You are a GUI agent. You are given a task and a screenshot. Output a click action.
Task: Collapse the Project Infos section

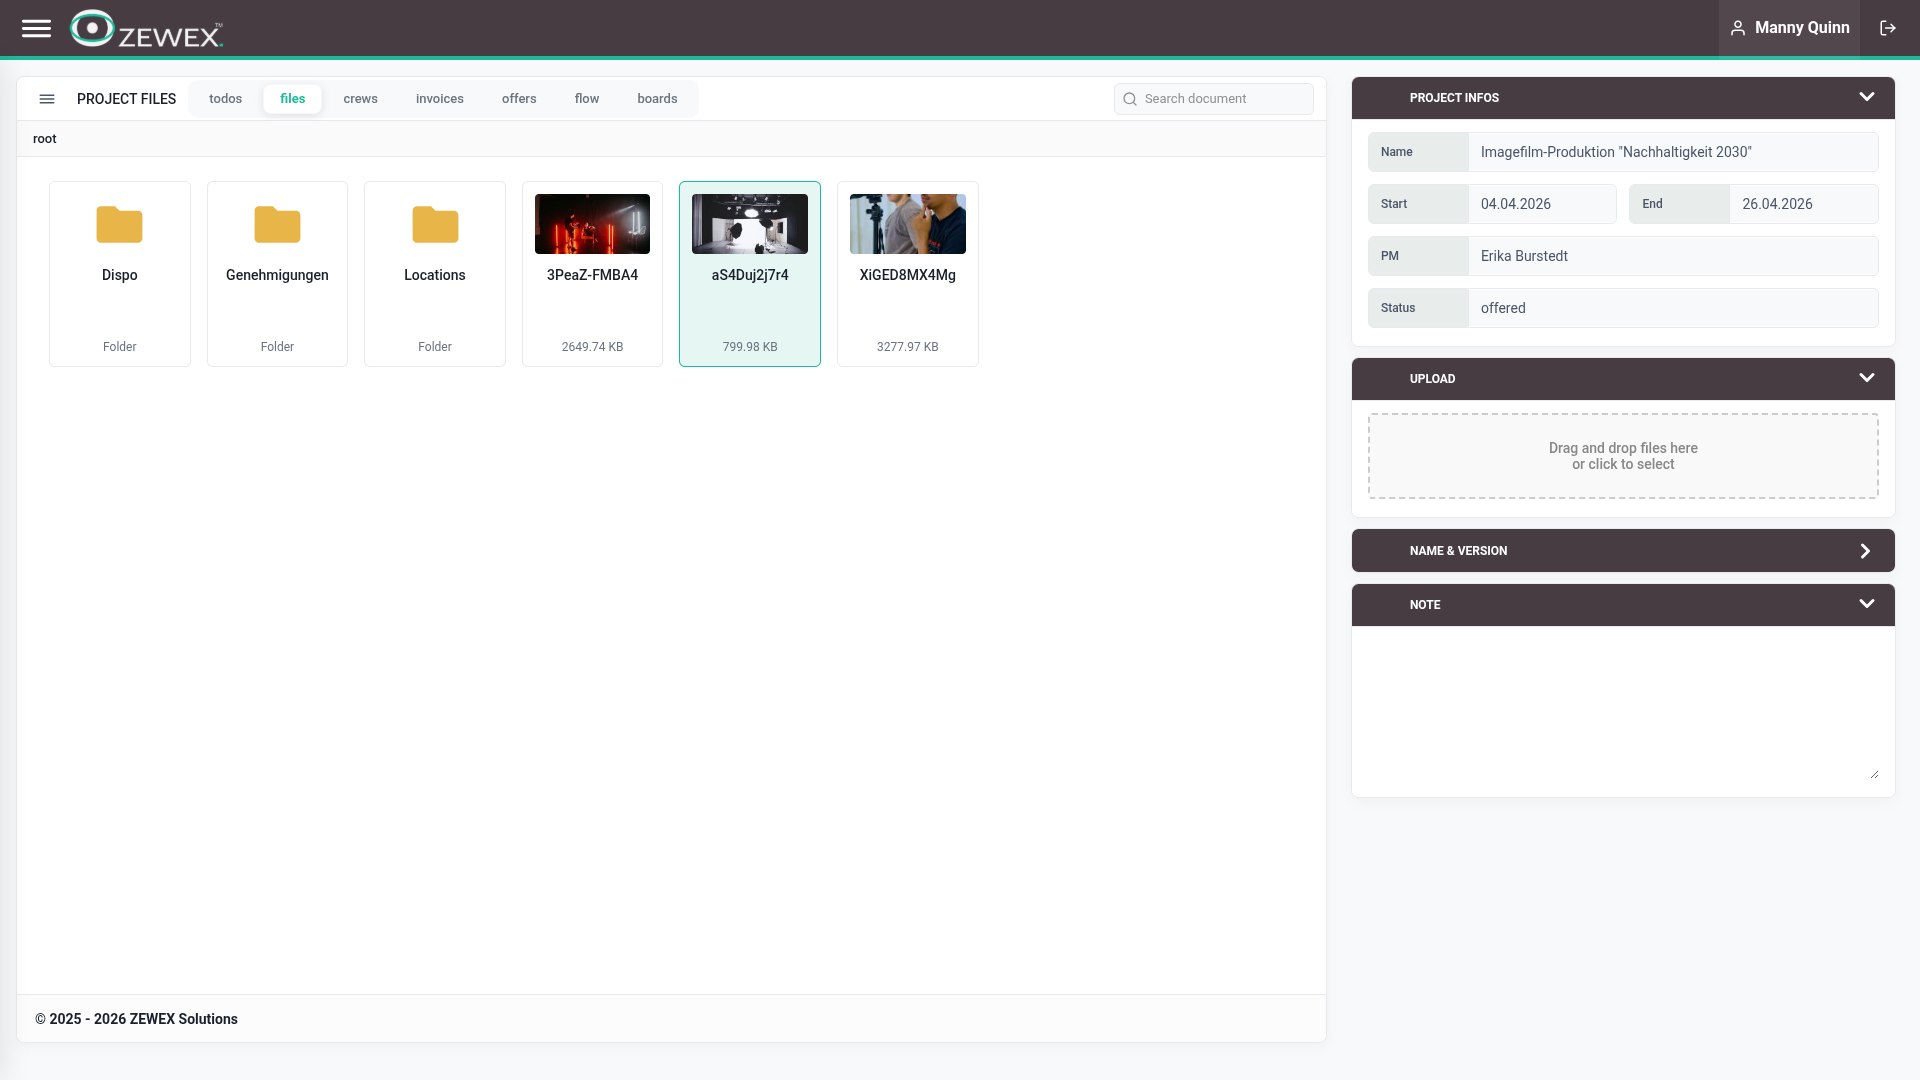point(1866,97)
